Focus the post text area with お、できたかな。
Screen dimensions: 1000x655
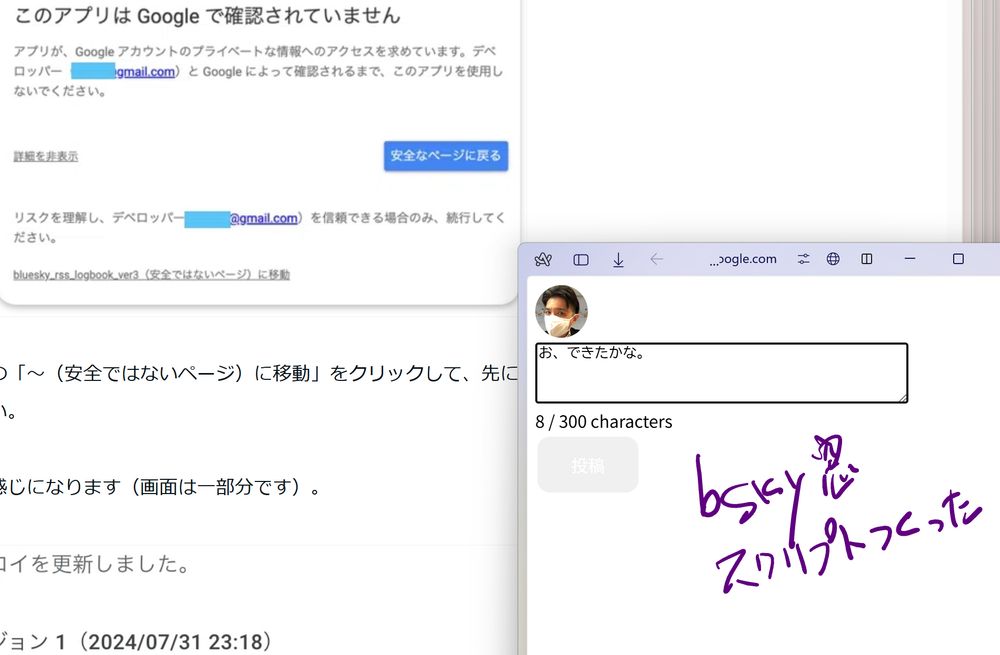pos(721,373)
